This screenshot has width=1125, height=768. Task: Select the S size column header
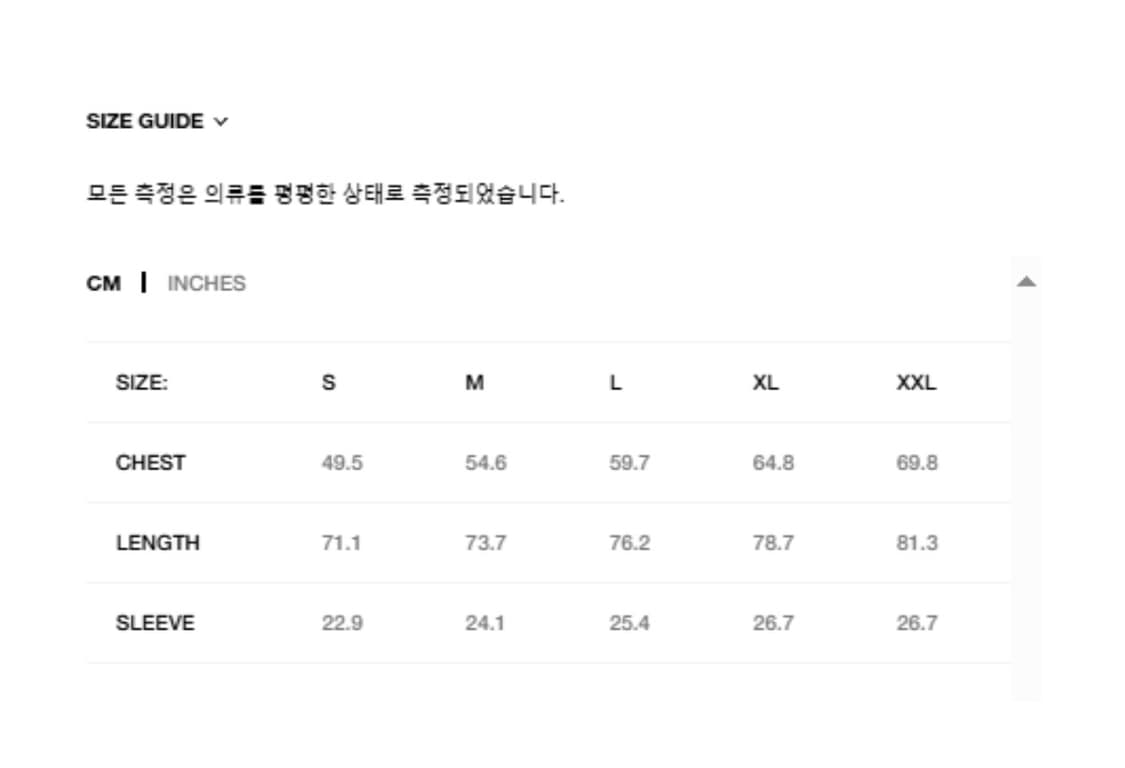[x=329, y=383]
